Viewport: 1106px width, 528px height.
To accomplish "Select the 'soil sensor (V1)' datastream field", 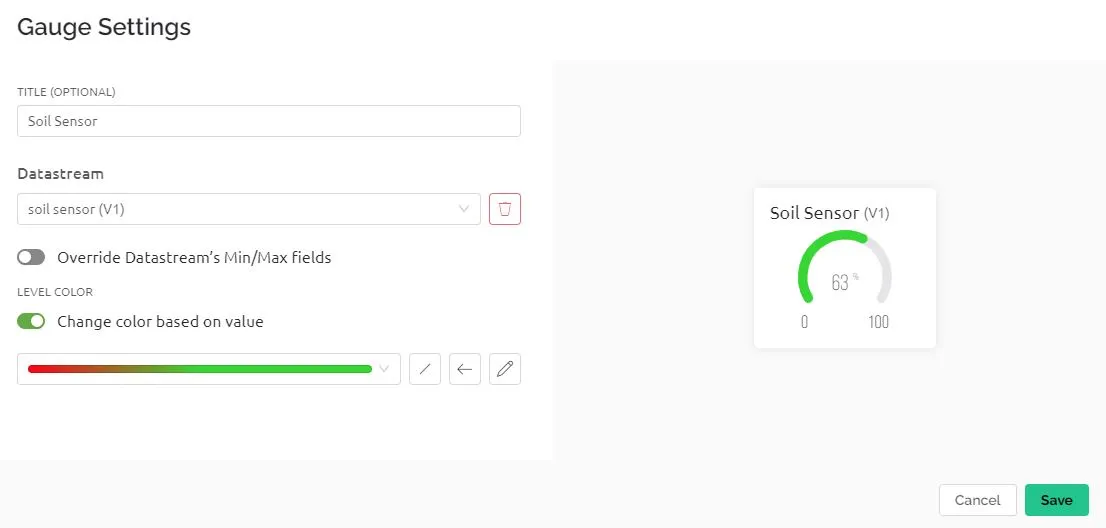I will pyautogui.click(x=248, y=209).
